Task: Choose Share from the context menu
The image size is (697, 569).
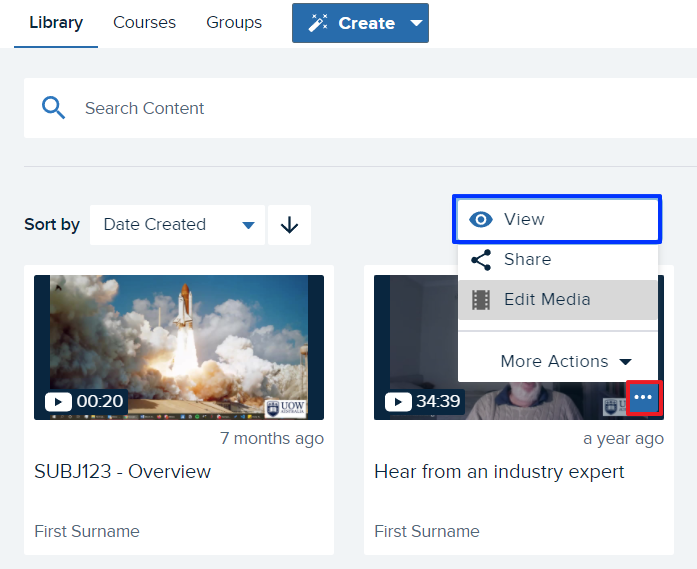Action: tap(557, 260)
